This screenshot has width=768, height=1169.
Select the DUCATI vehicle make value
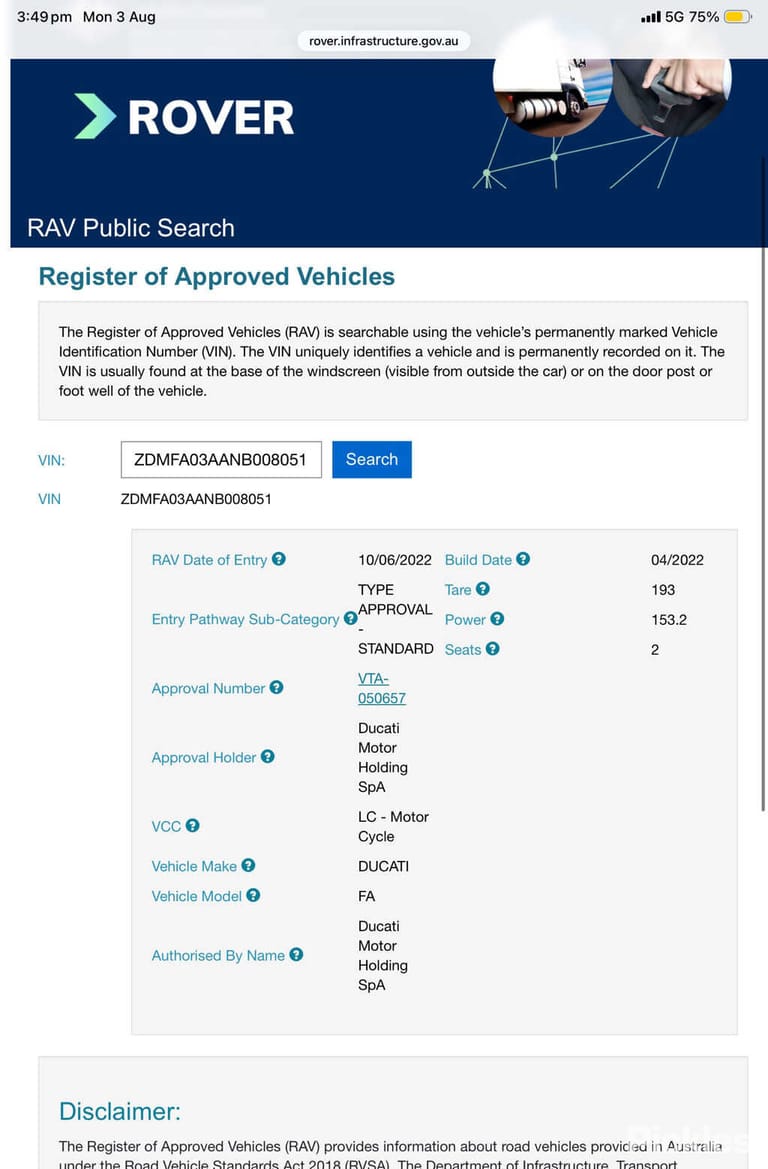[x=383, y=866]
